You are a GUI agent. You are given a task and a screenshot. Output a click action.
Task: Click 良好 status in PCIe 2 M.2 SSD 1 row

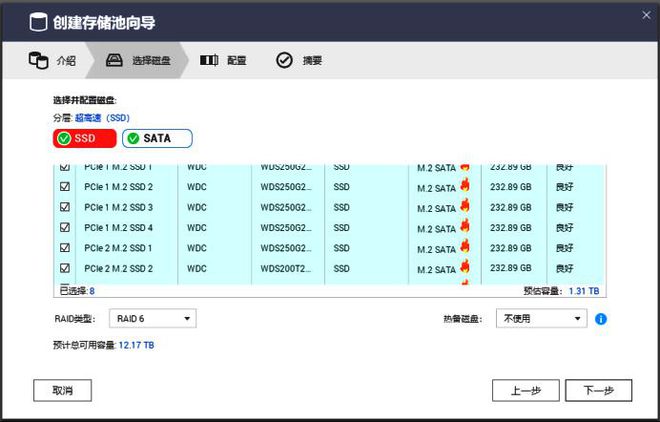pyautogui.click(x=564, y=248)
